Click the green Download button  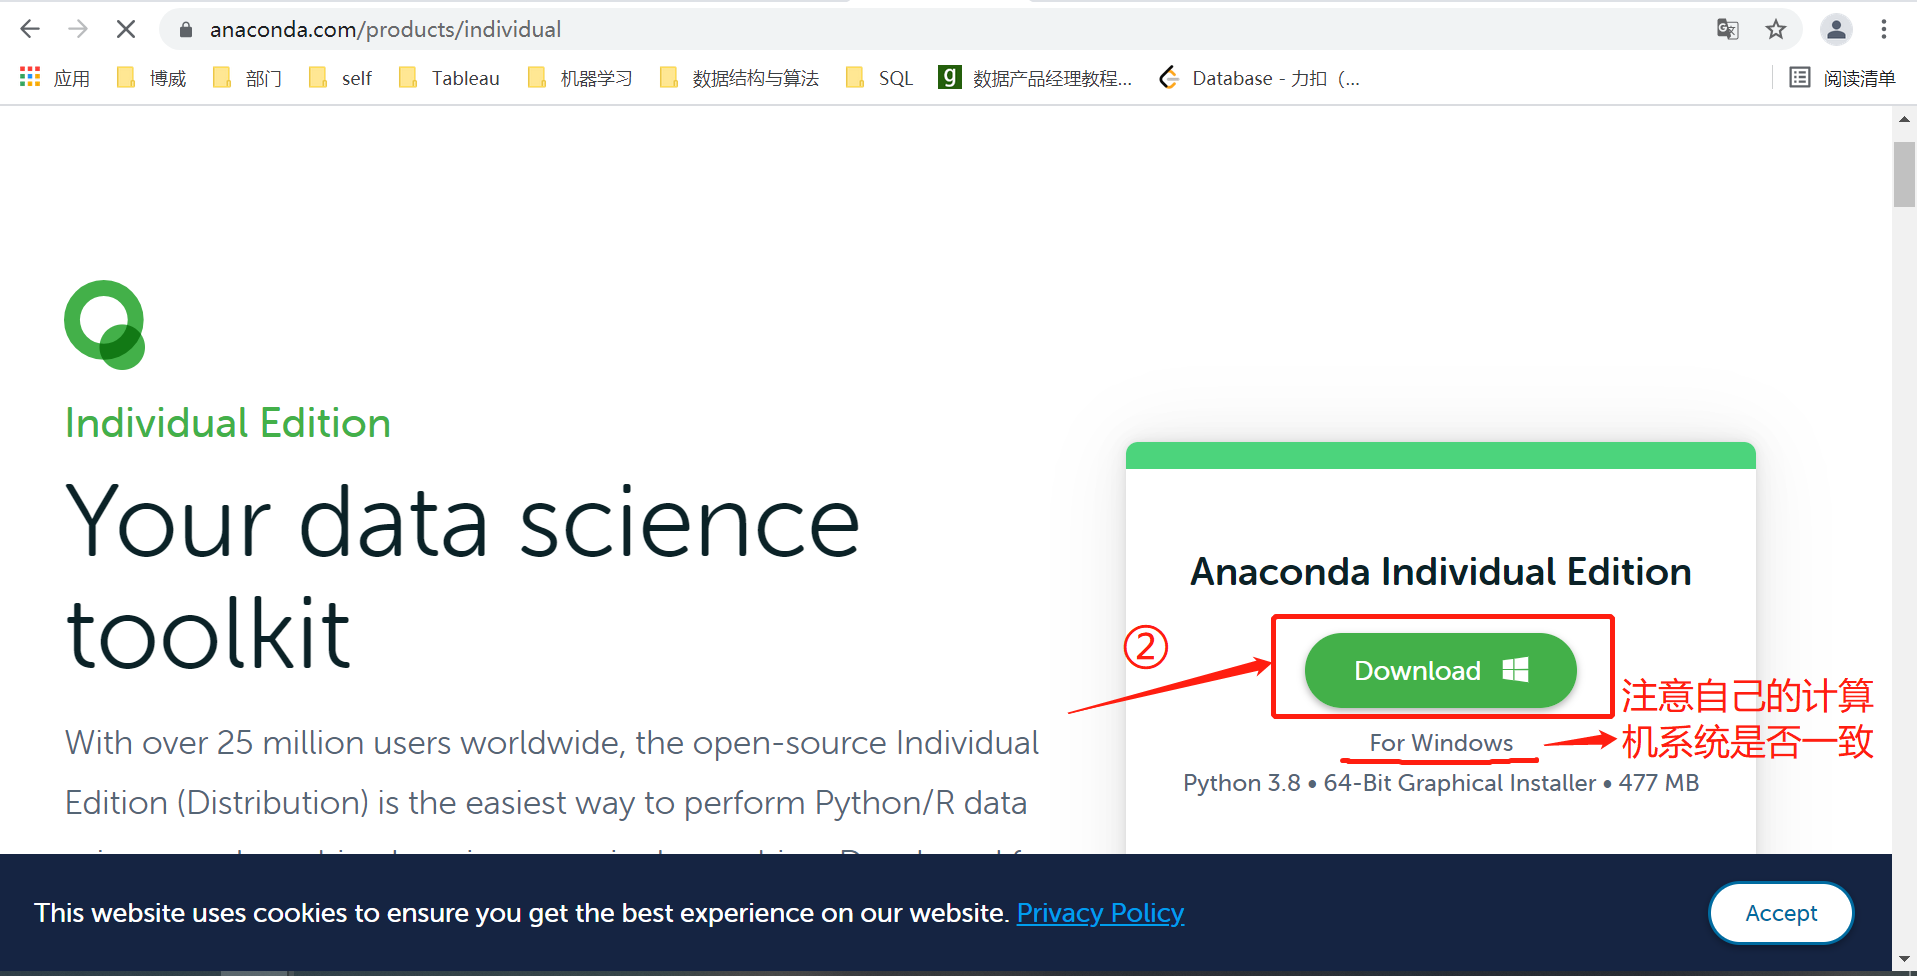[1440, 670]
